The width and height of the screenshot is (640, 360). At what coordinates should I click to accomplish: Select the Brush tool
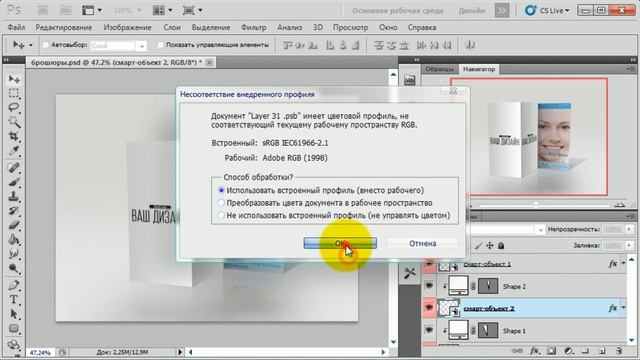[13, 182]
